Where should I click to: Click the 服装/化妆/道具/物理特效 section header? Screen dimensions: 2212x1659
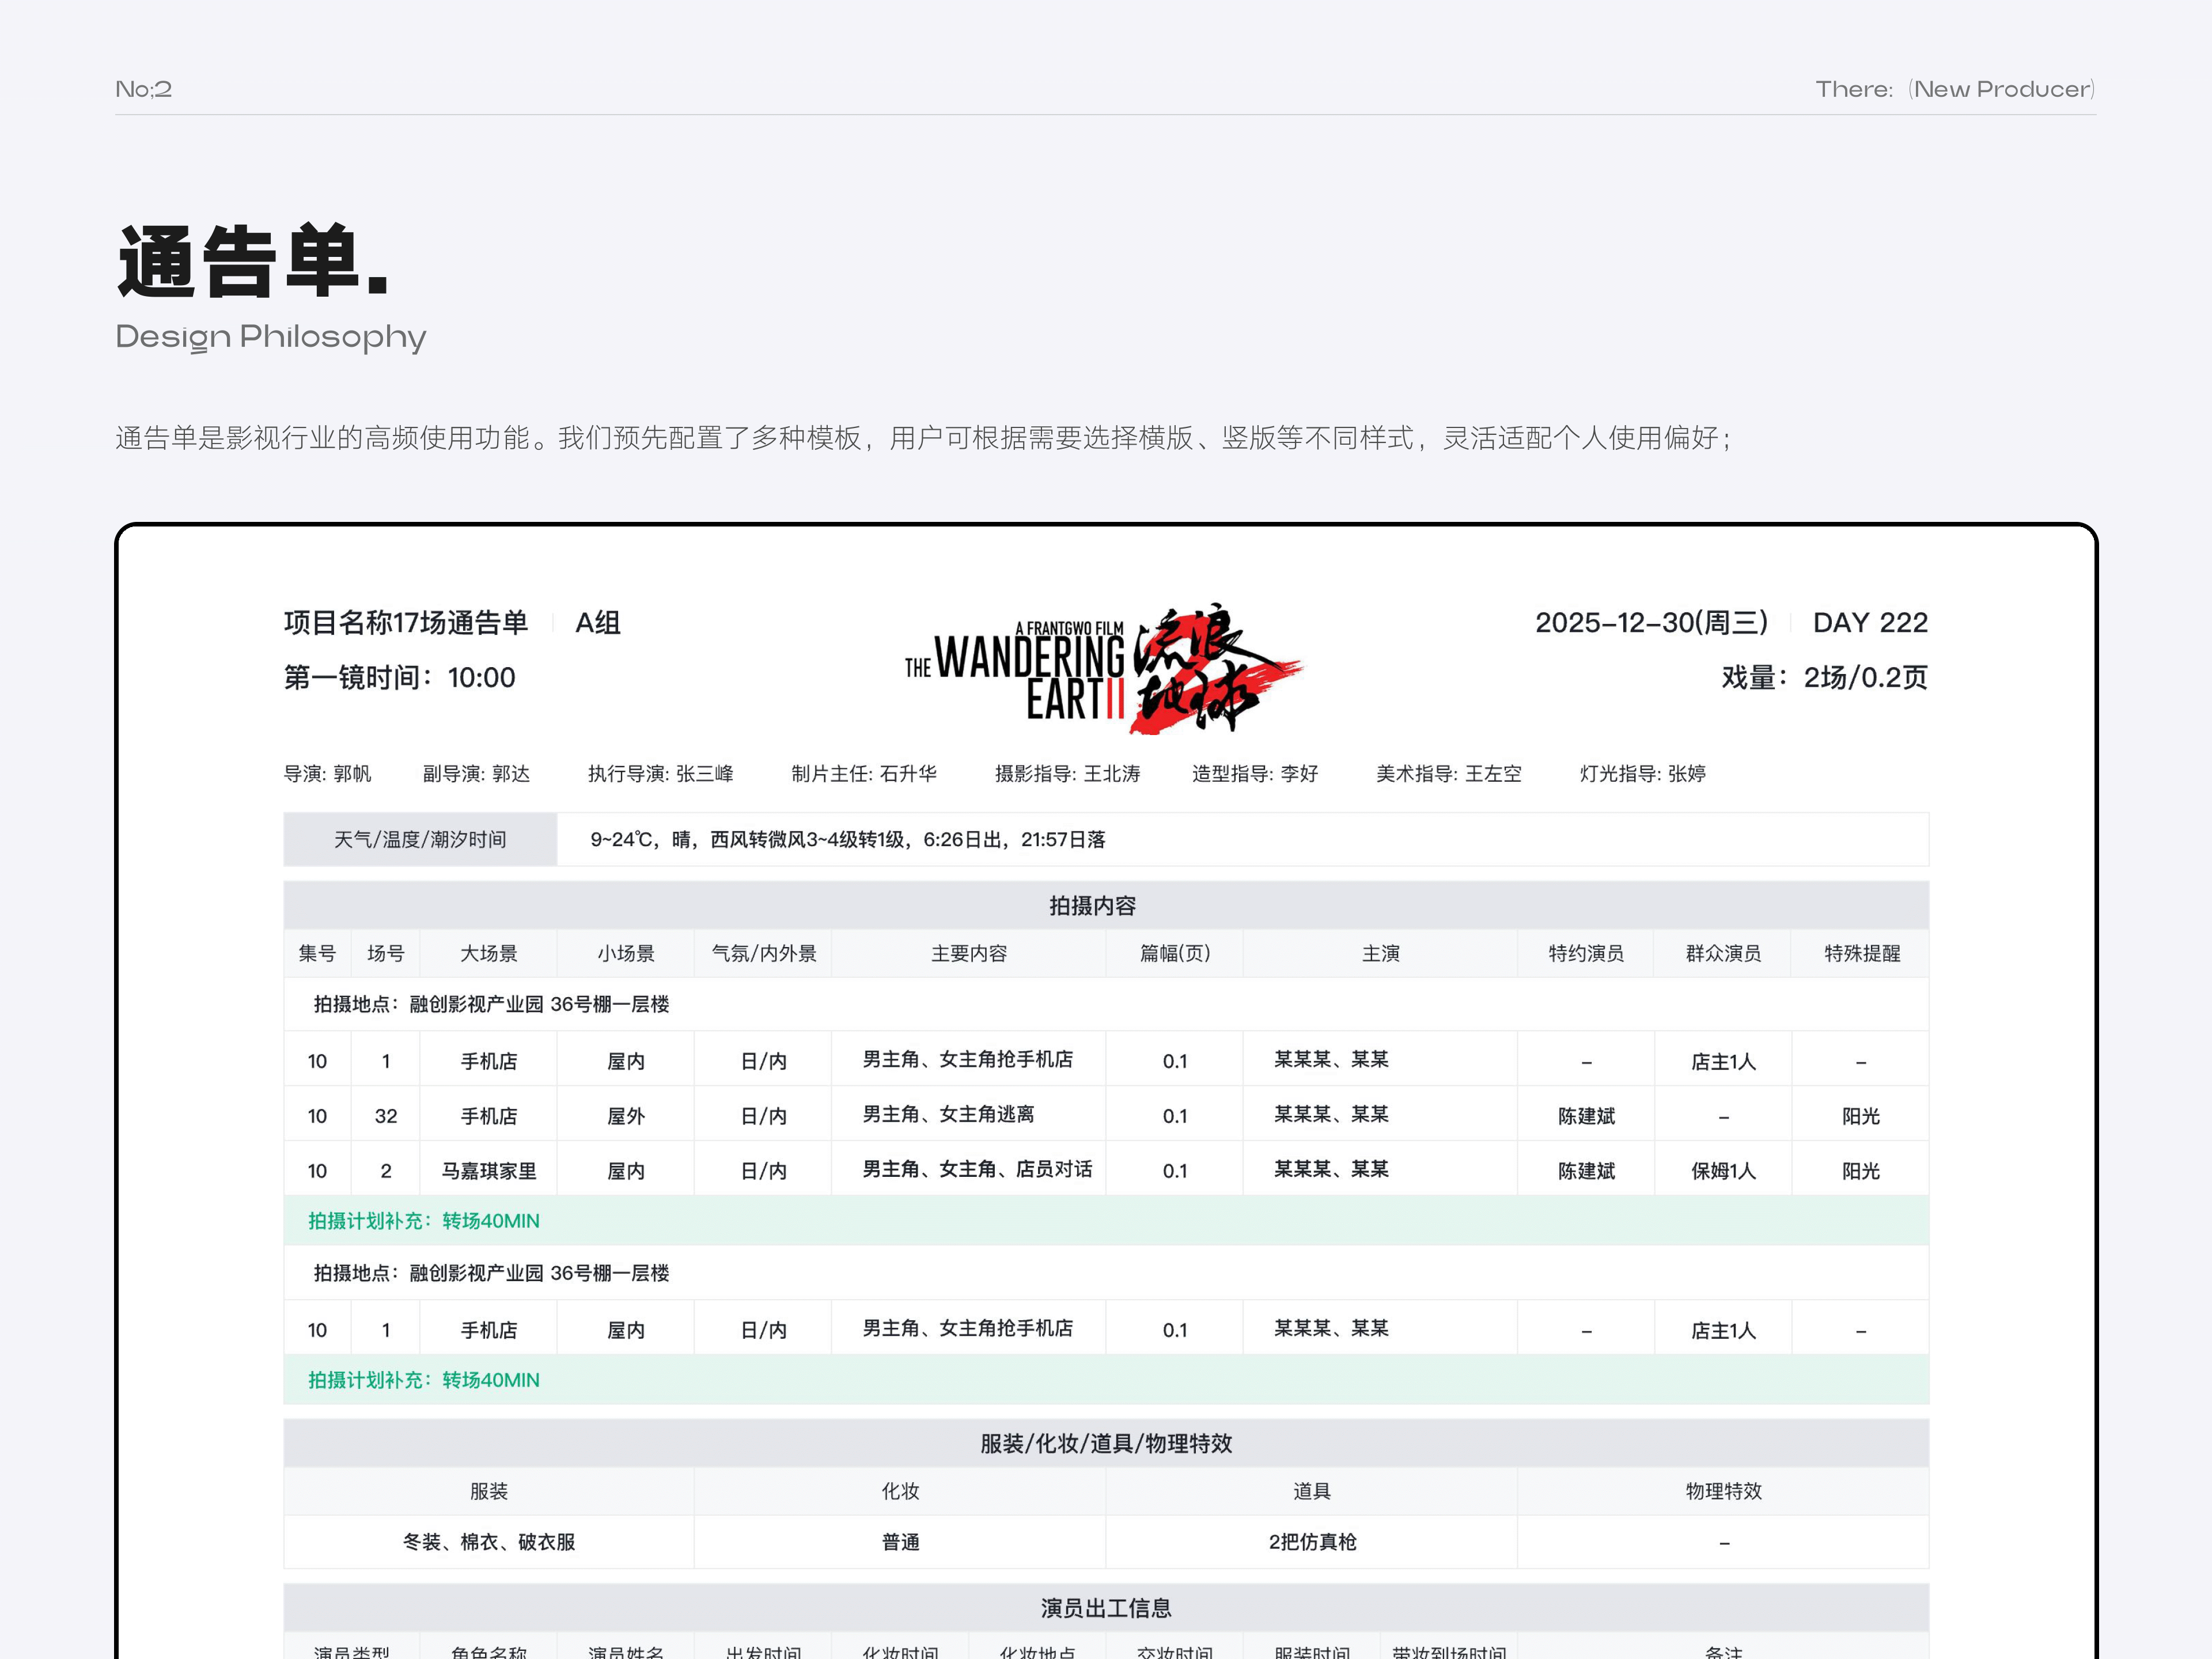coord(1106,1444)
